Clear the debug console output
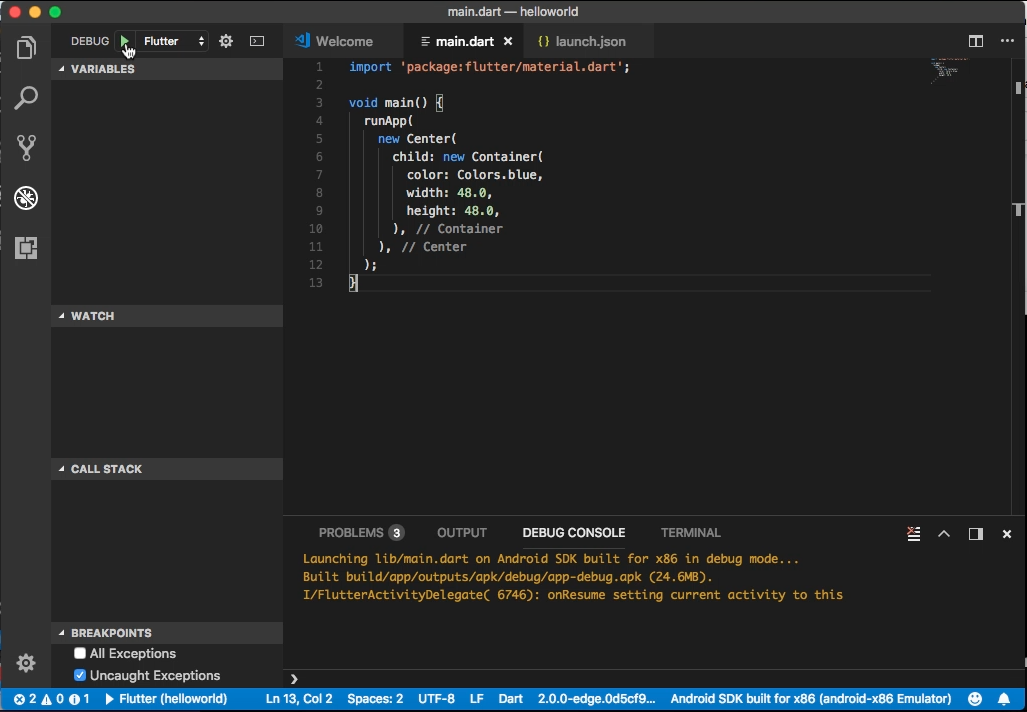This screenshot has width=1027, height=712. (914, 534)
